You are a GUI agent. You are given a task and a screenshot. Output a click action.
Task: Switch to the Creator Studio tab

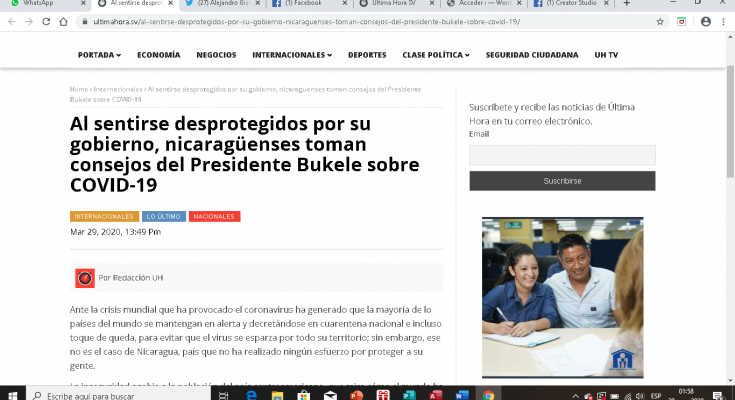[x=571, y=3]
